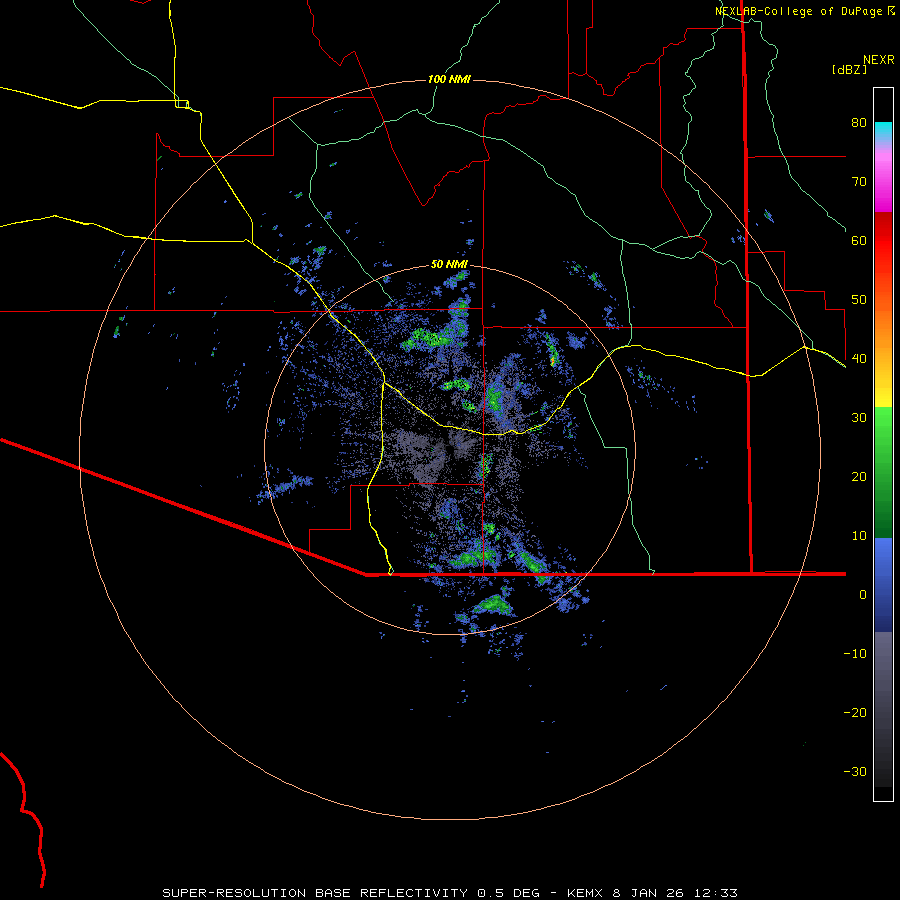Click the -20 value on the color scale
This screenshot has height=900, width=900.
[x=855, y=713]
